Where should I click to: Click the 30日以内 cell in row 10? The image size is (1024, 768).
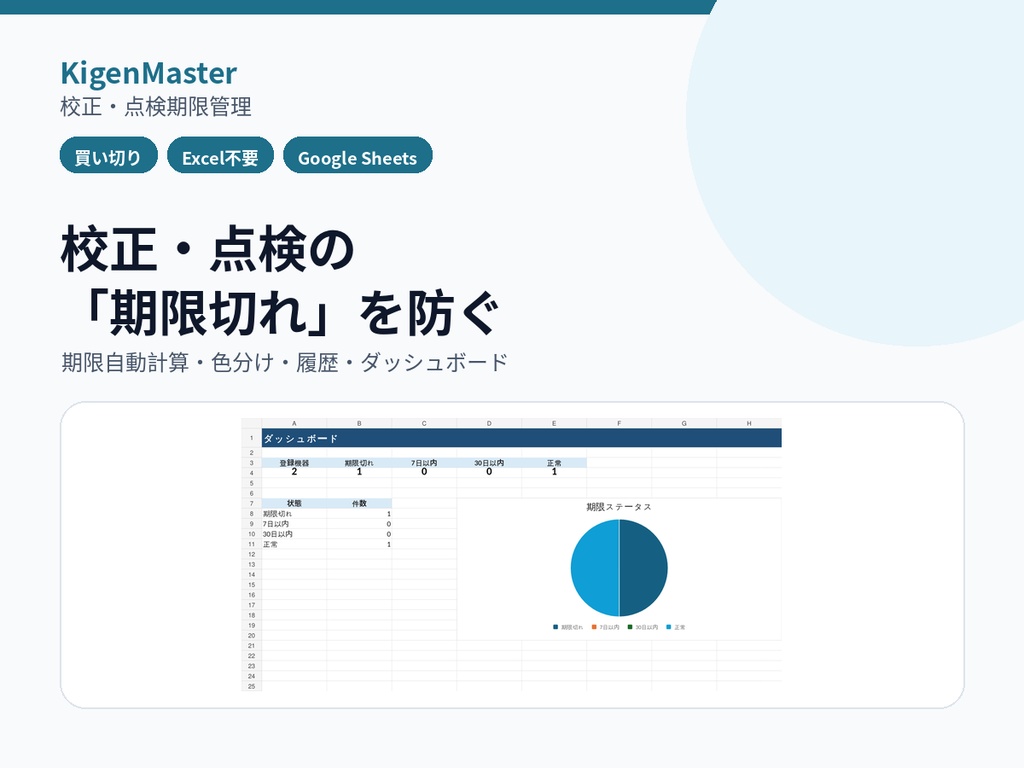(x=294, y=534)
